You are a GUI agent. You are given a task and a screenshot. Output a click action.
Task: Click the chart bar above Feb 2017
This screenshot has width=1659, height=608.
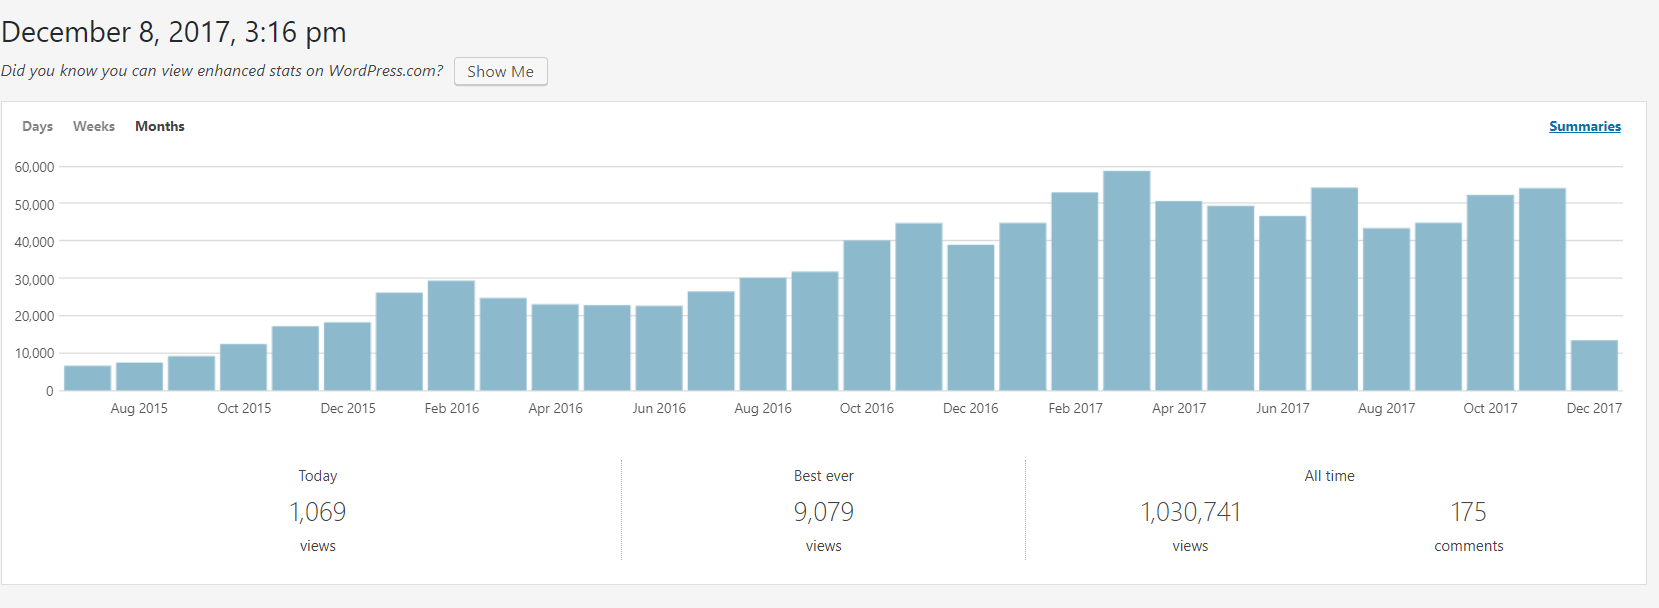click(1075, 291)
